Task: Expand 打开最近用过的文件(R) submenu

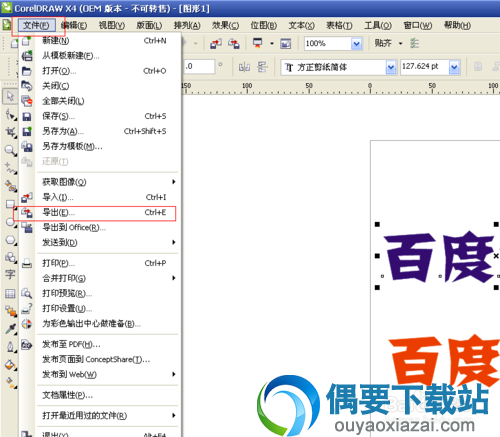Action: point(100,416)
